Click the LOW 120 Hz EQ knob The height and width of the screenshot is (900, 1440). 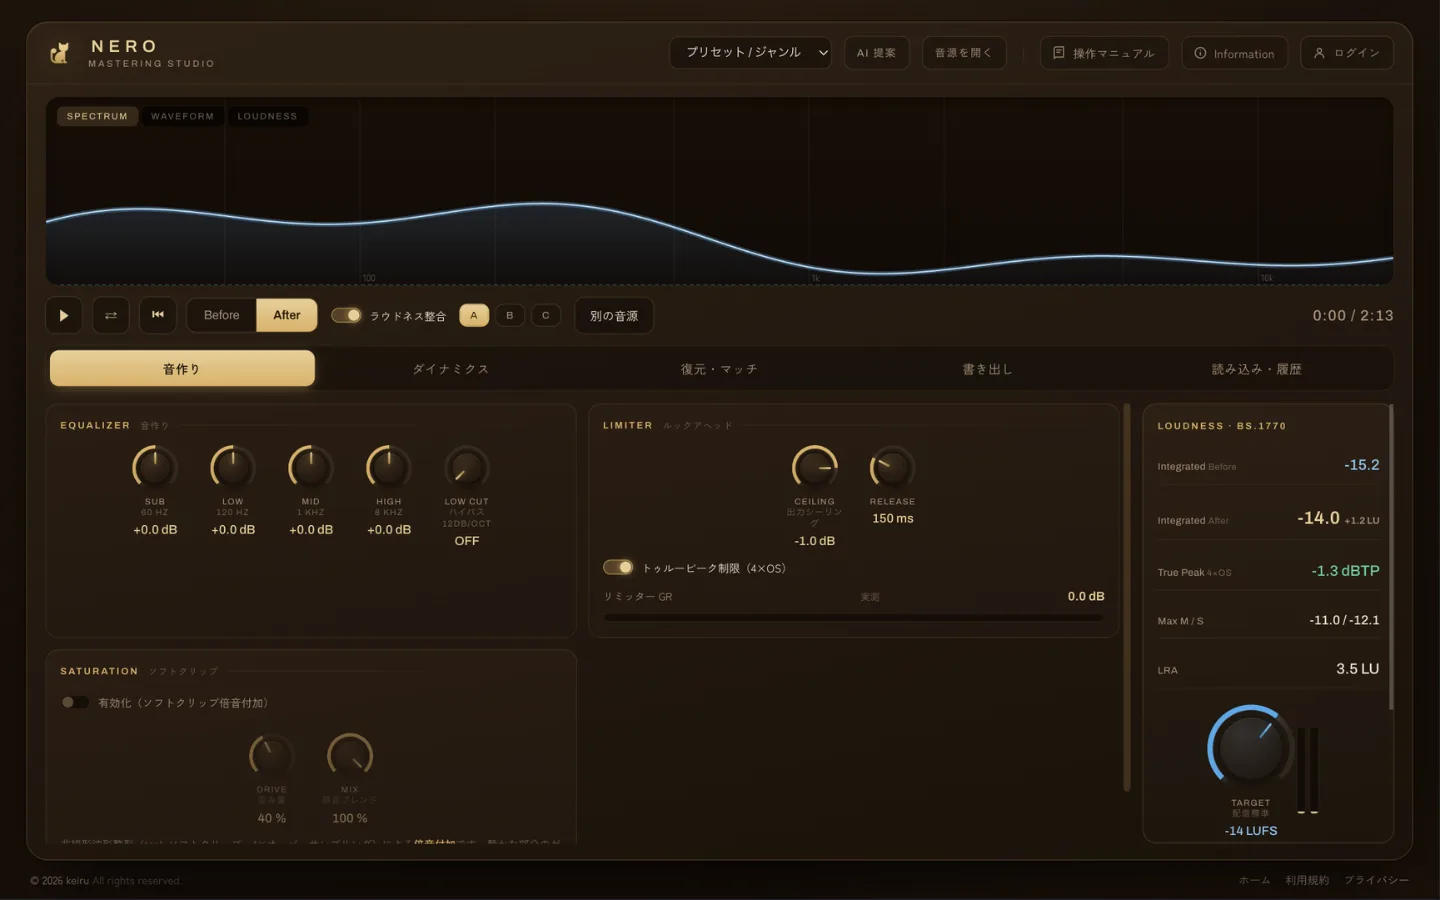tap(233, 467)
